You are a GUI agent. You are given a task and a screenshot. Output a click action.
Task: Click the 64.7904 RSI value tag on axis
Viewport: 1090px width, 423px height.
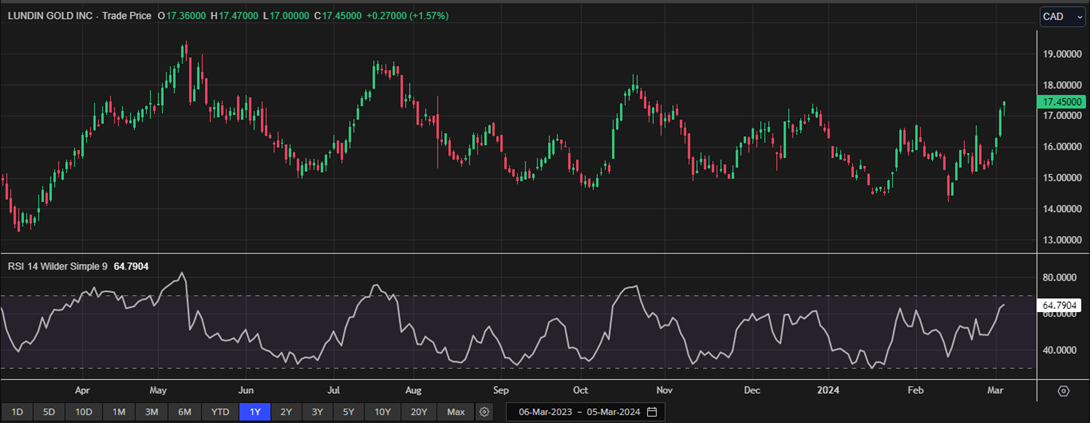(1060, 305)
